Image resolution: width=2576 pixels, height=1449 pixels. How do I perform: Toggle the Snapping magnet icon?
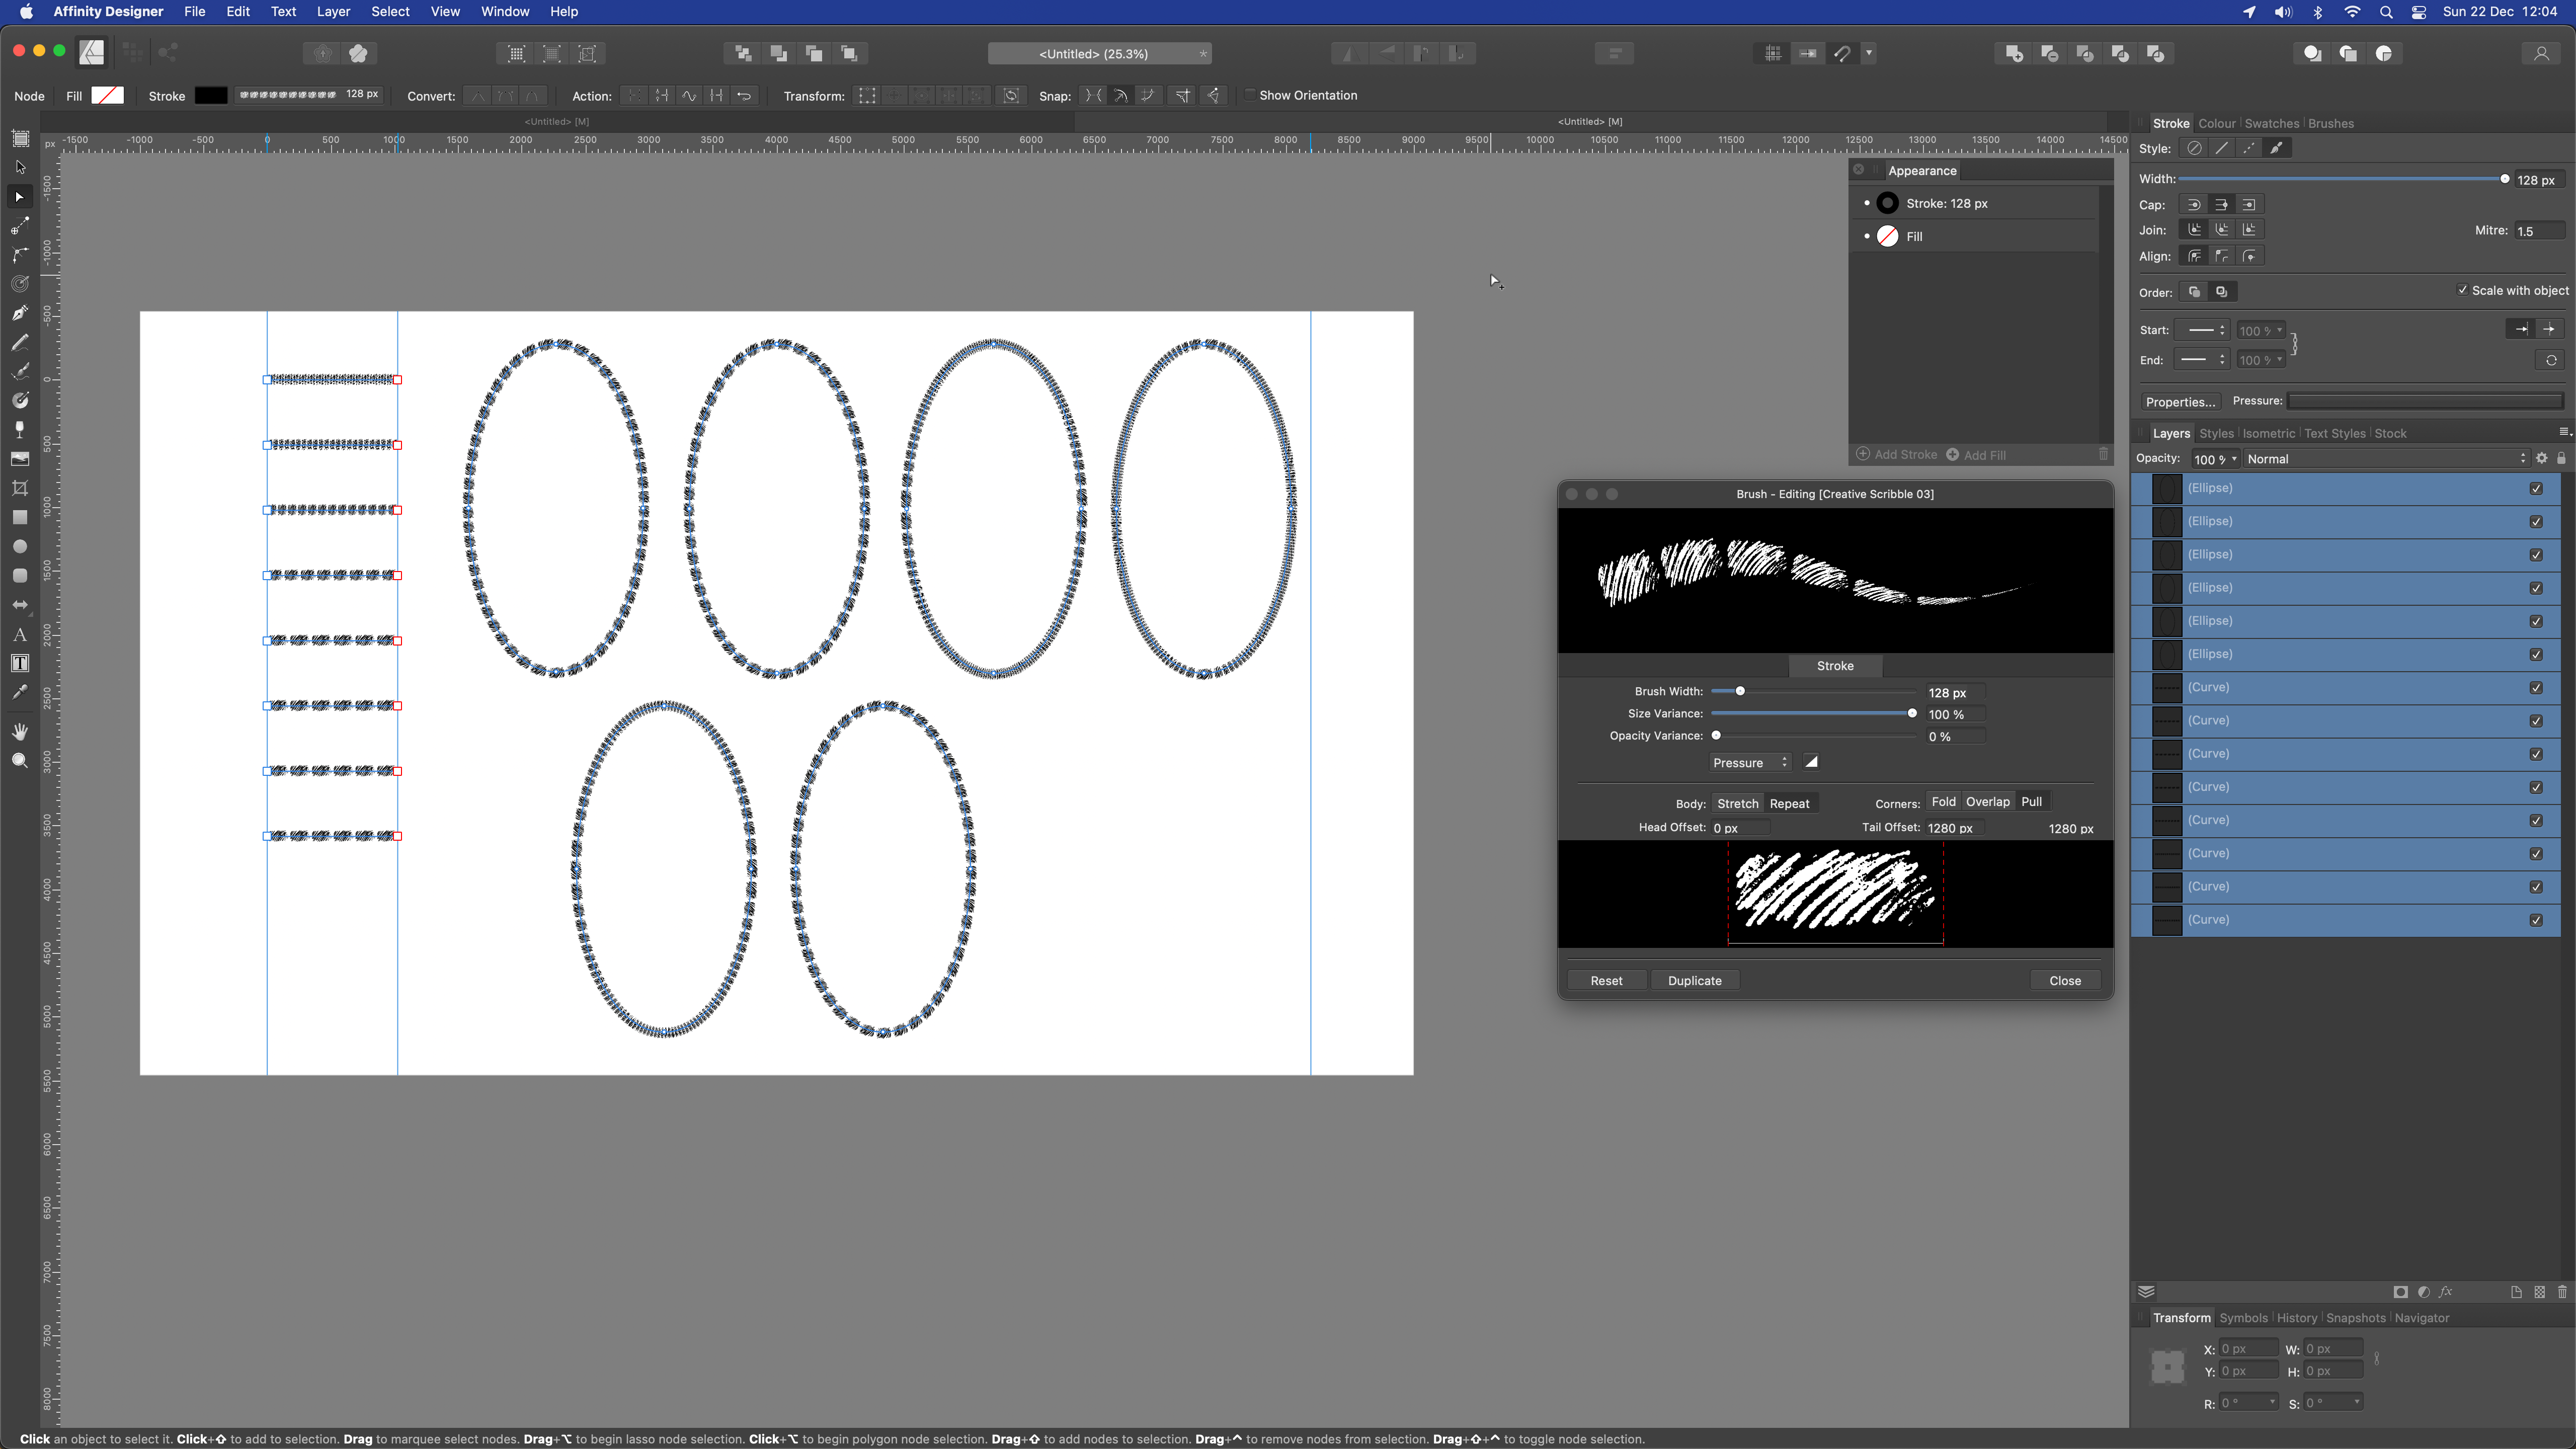click(x=1842, y=54)
